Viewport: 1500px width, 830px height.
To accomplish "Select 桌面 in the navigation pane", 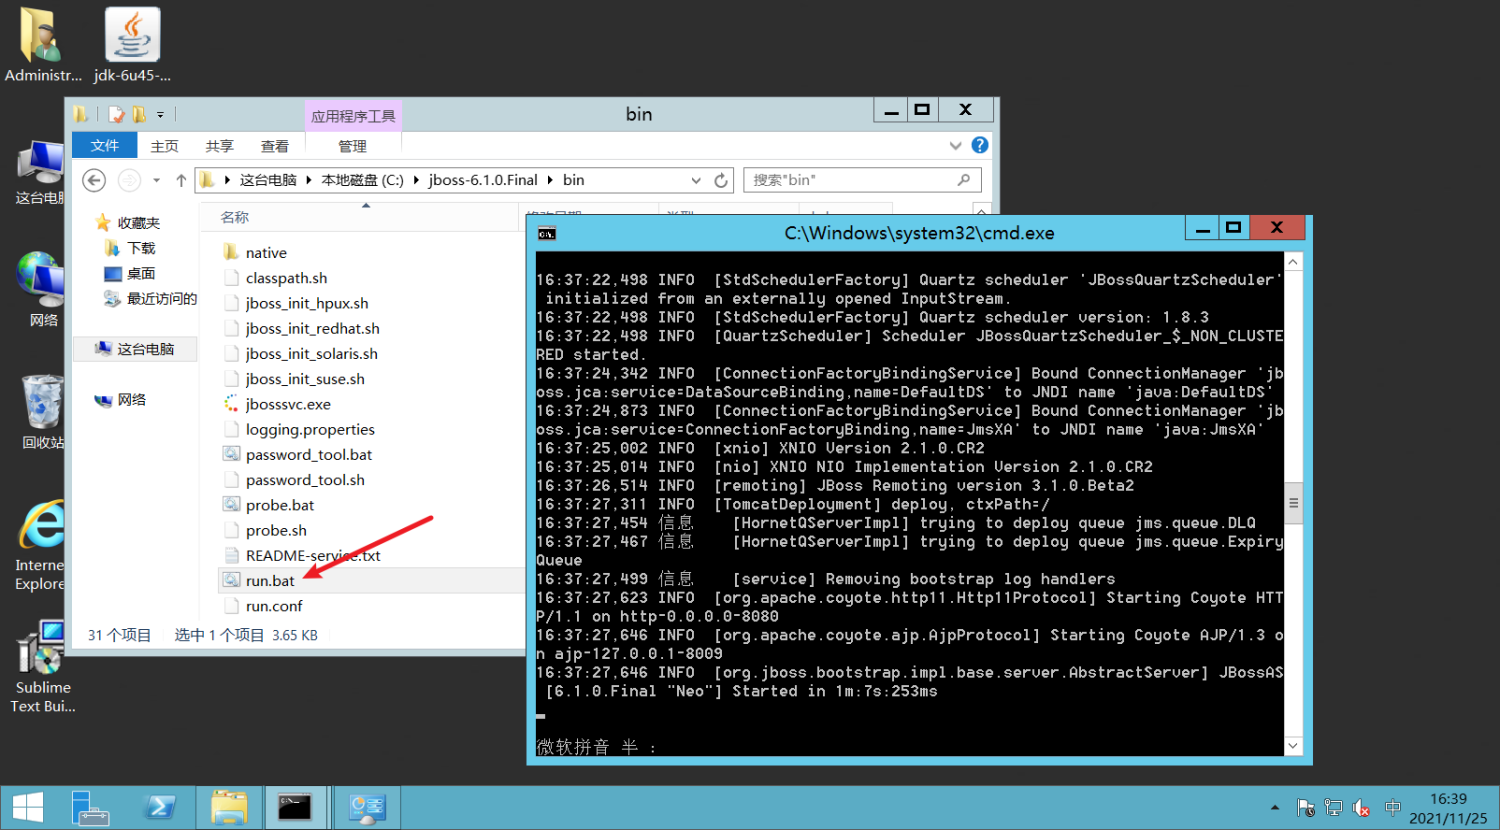I will coord(141,273).
